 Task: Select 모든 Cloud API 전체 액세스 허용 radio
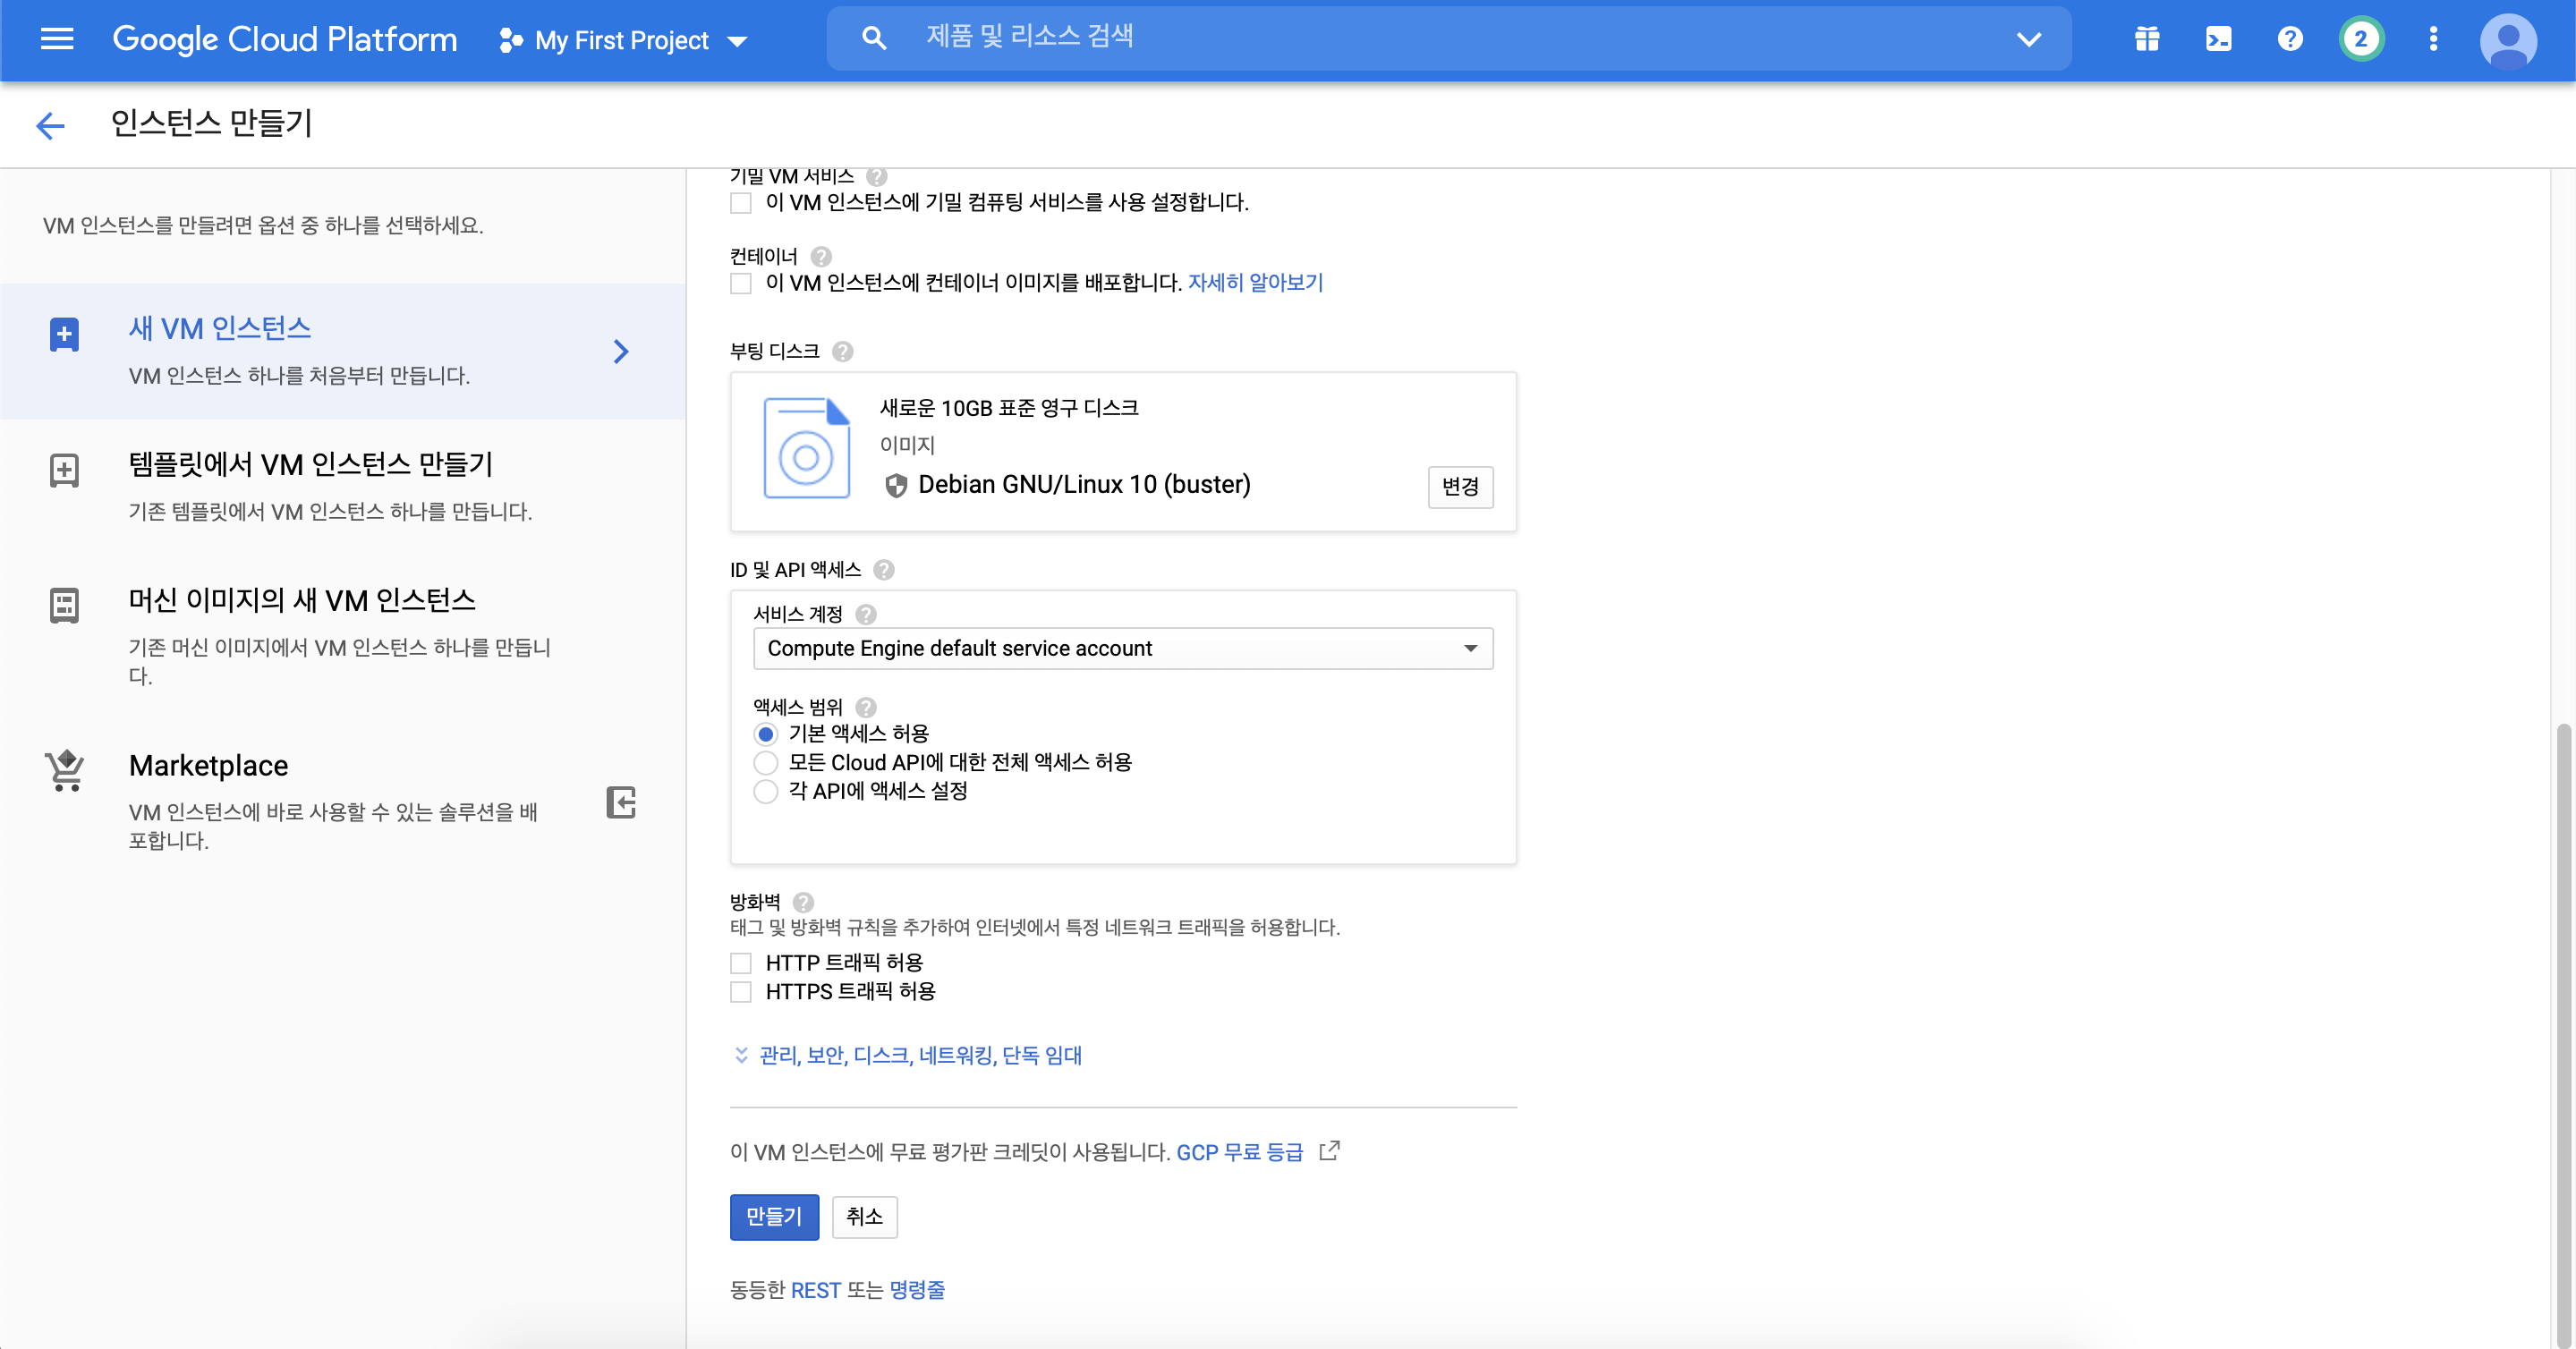point(766,763)
